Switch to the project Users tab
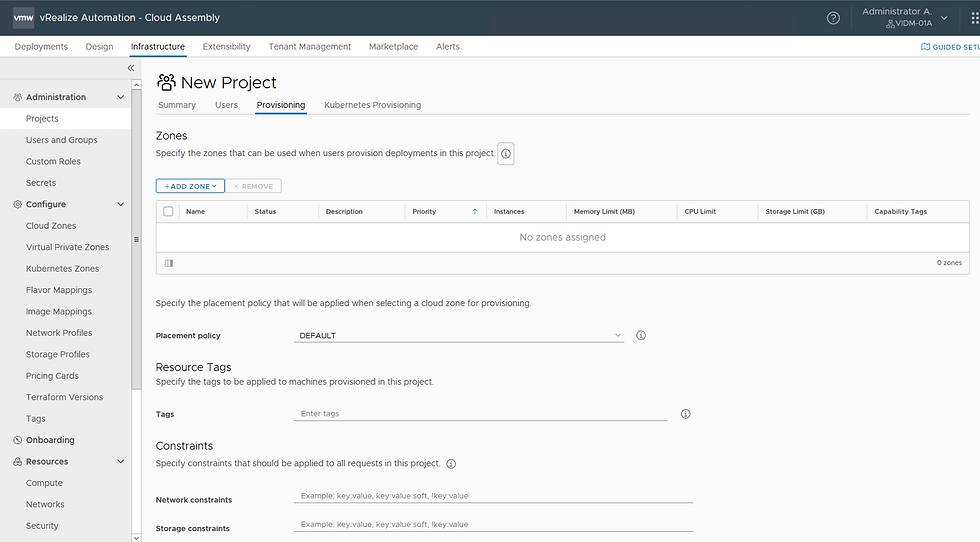 click(x=226, y=105)
